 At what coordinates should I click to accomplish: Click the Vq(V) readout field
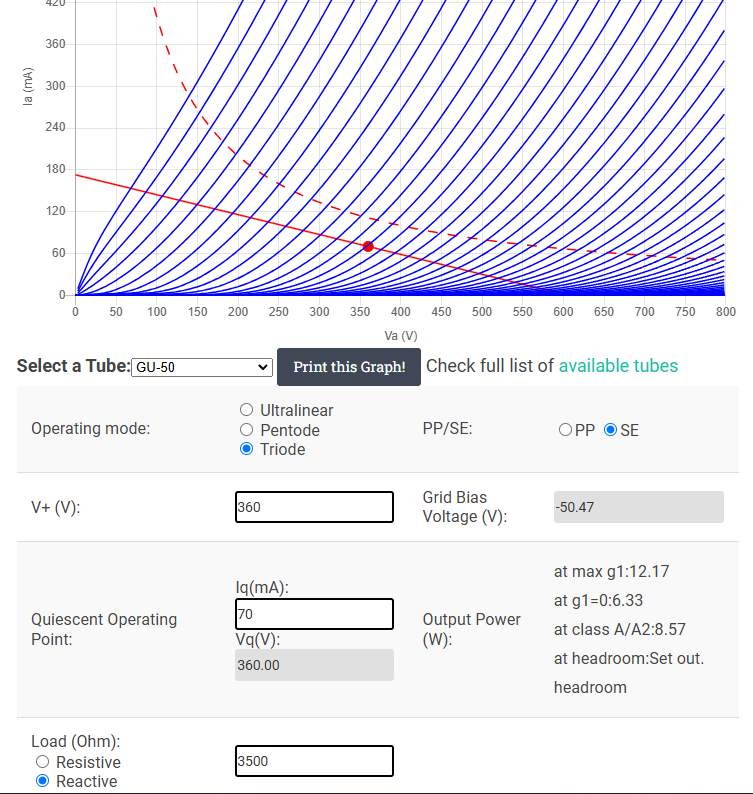pos(314,665)
